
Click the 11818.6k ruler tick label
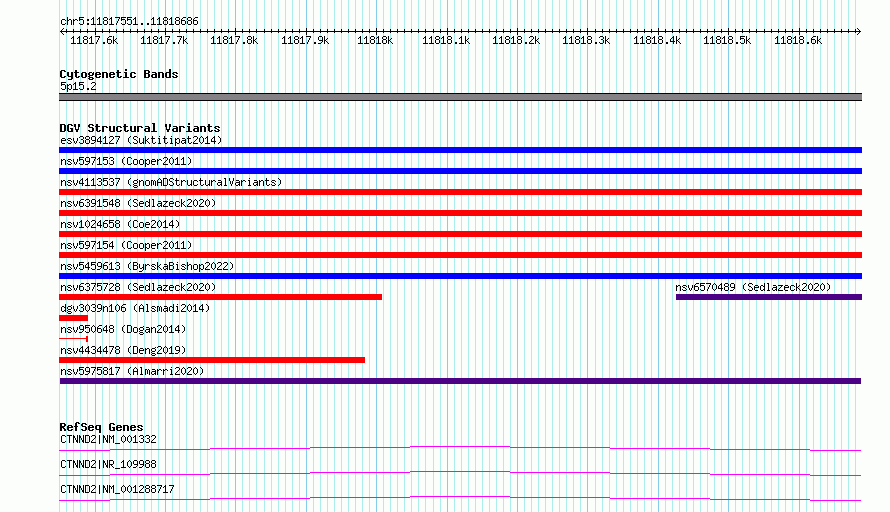[798, 41]
